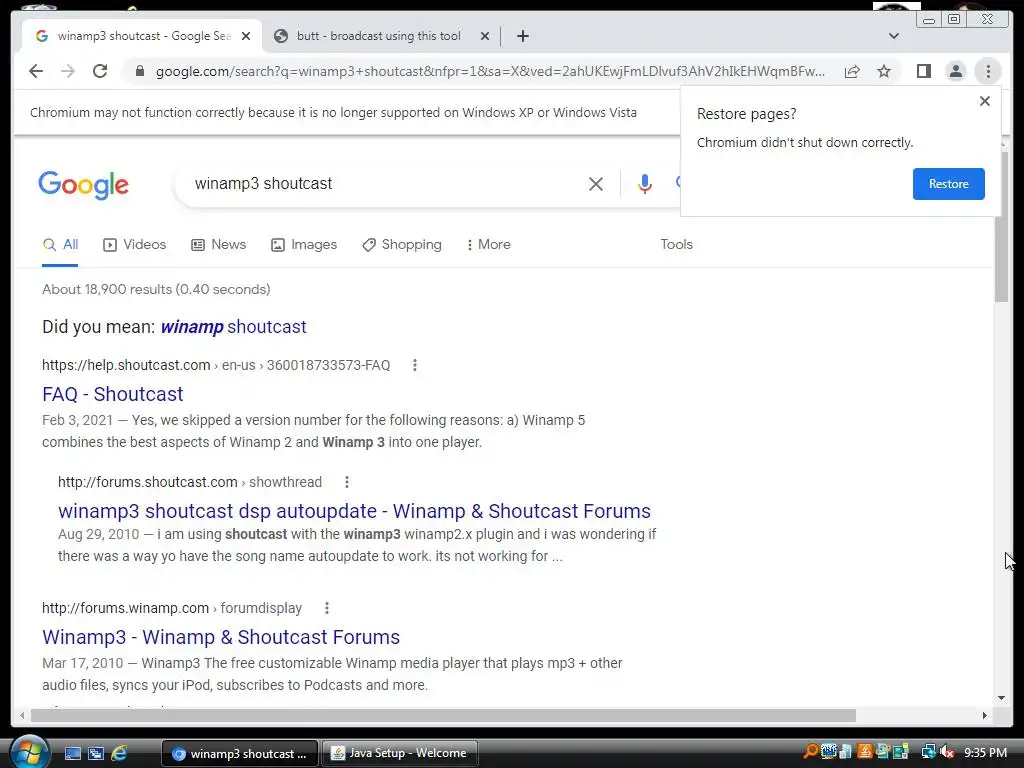
Task: Clear the search box with X icon
Action: pyautogui.click(x=596, y=184)
